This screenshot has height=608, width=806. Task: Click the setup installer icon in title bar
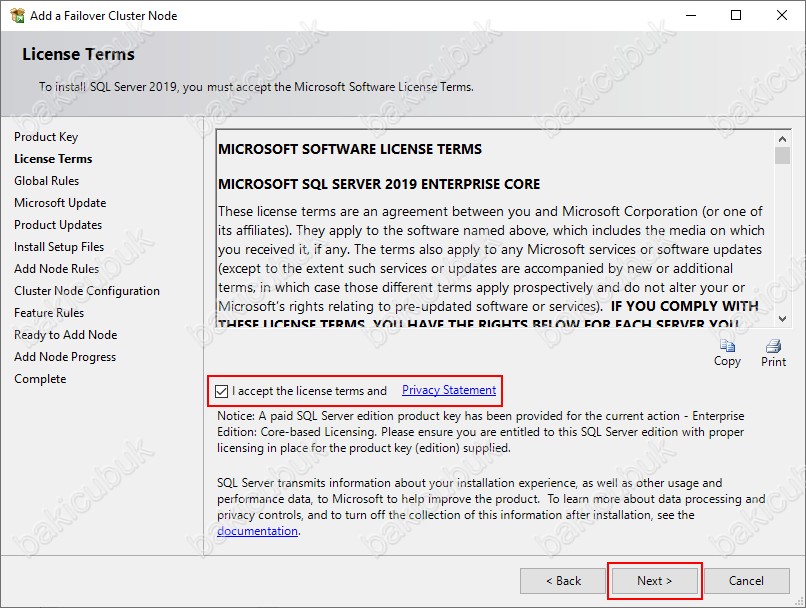pyautogui.click(x=17, y=15)
